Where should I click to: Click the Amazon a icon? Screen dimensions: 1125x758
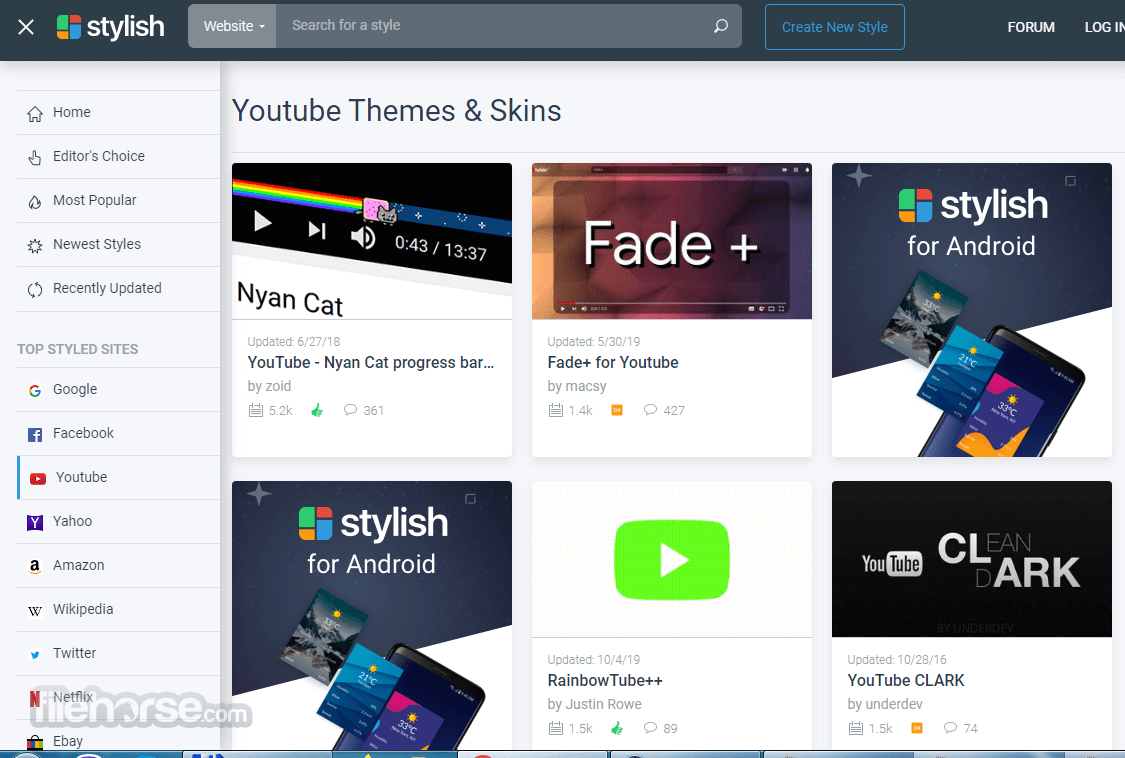34,566
